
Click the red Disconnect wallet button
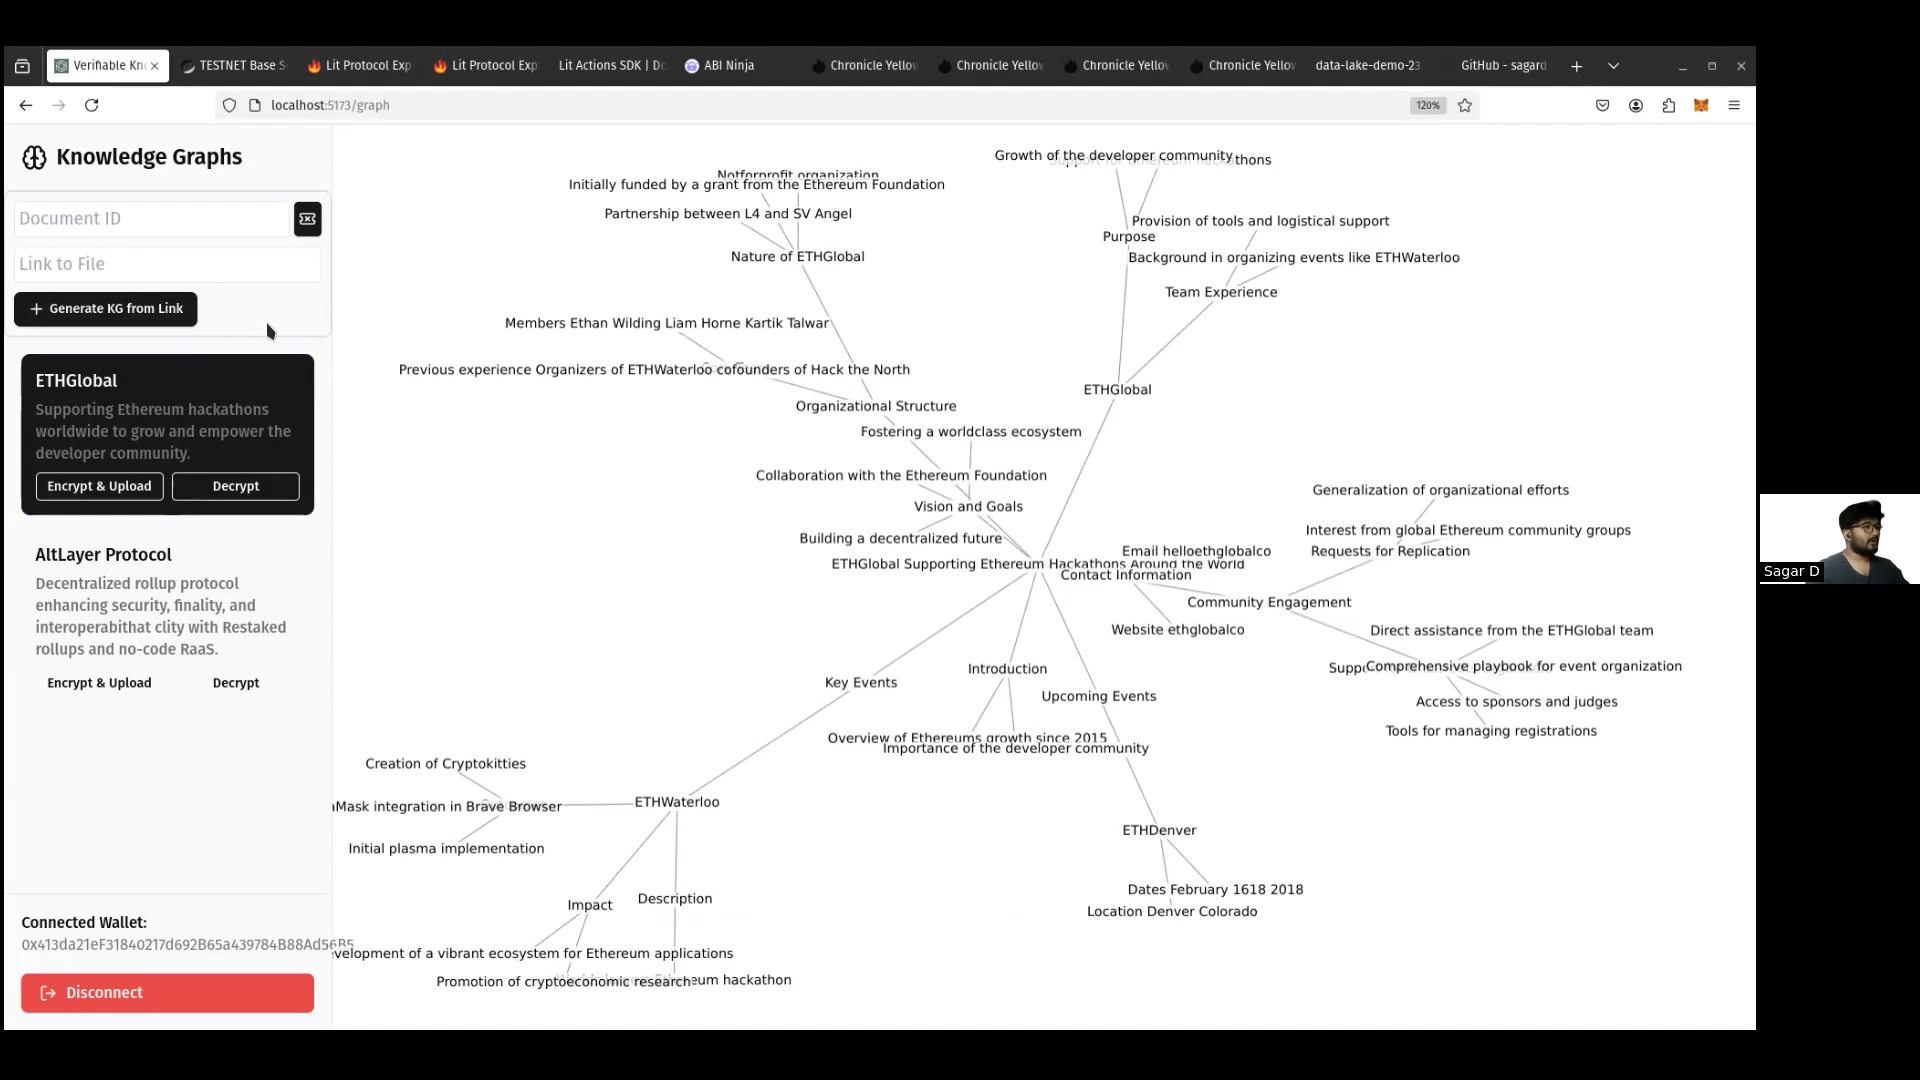167,993
